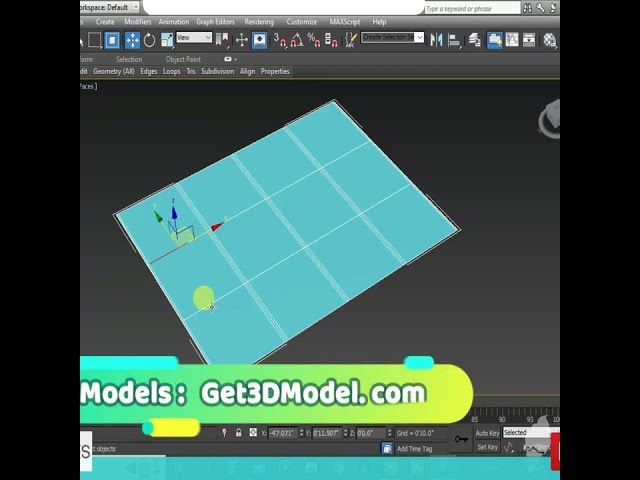
Task: Open the Create menu
Action: (x=105, y=22)
